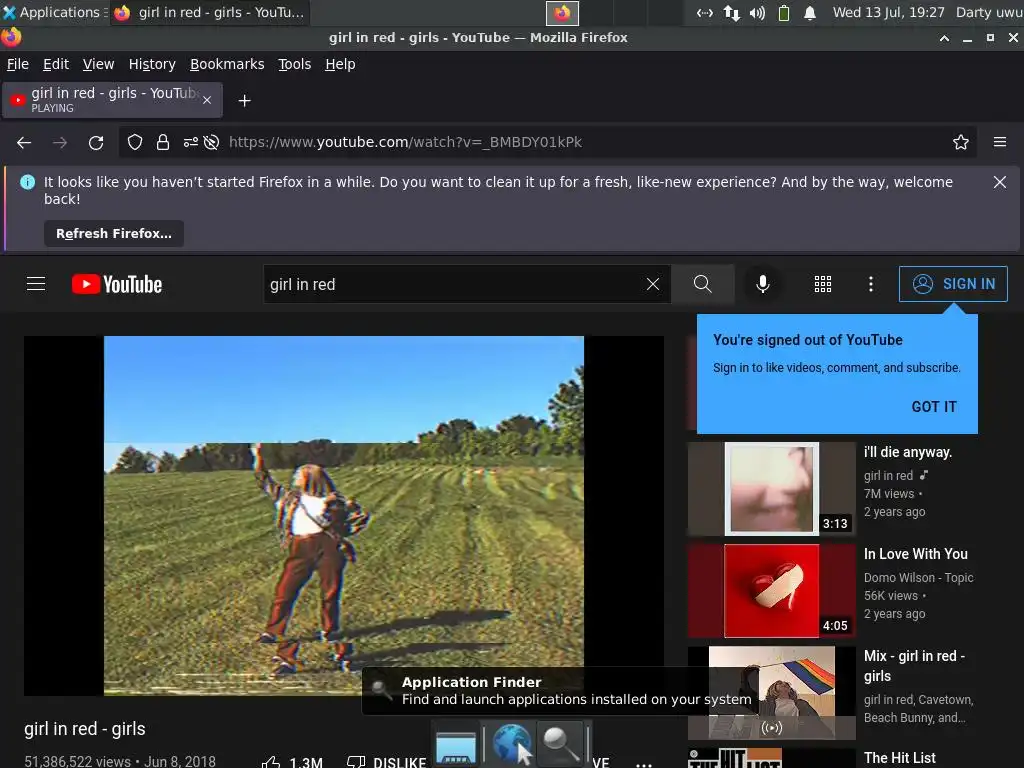1024x768 pixels.
Task: Click the 51,386,522 views count text
Action: point(78,761)
